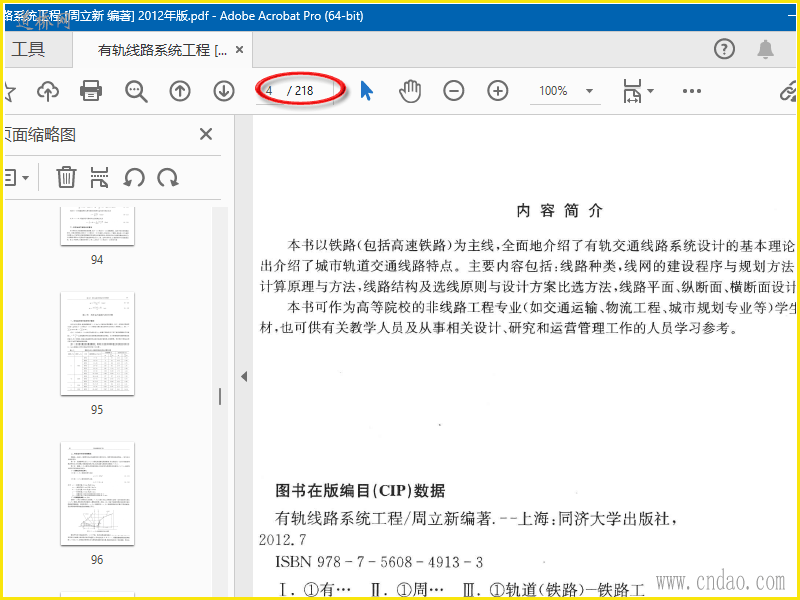
Task: Click the print pages icon in thumbnail panel
Action: (99, 177)
